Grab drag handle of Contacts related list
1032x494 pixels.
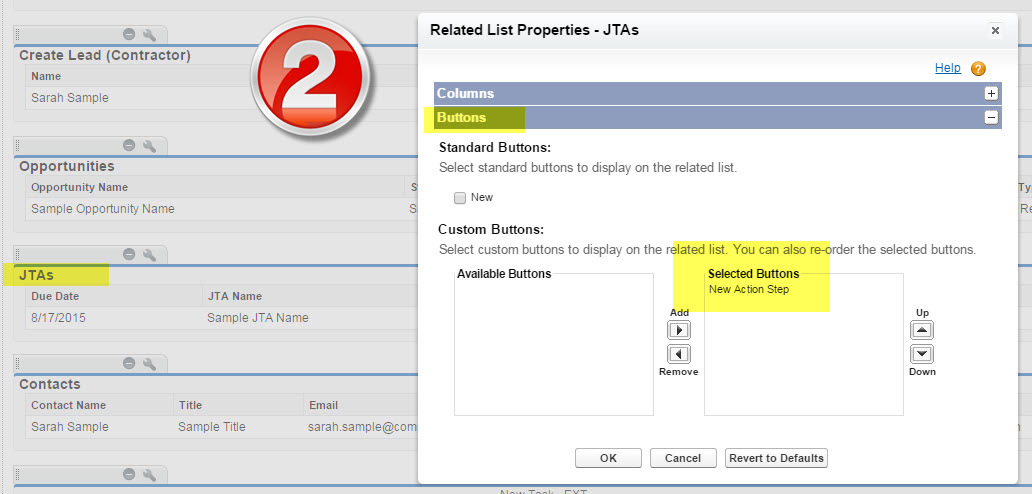[18, 363]
